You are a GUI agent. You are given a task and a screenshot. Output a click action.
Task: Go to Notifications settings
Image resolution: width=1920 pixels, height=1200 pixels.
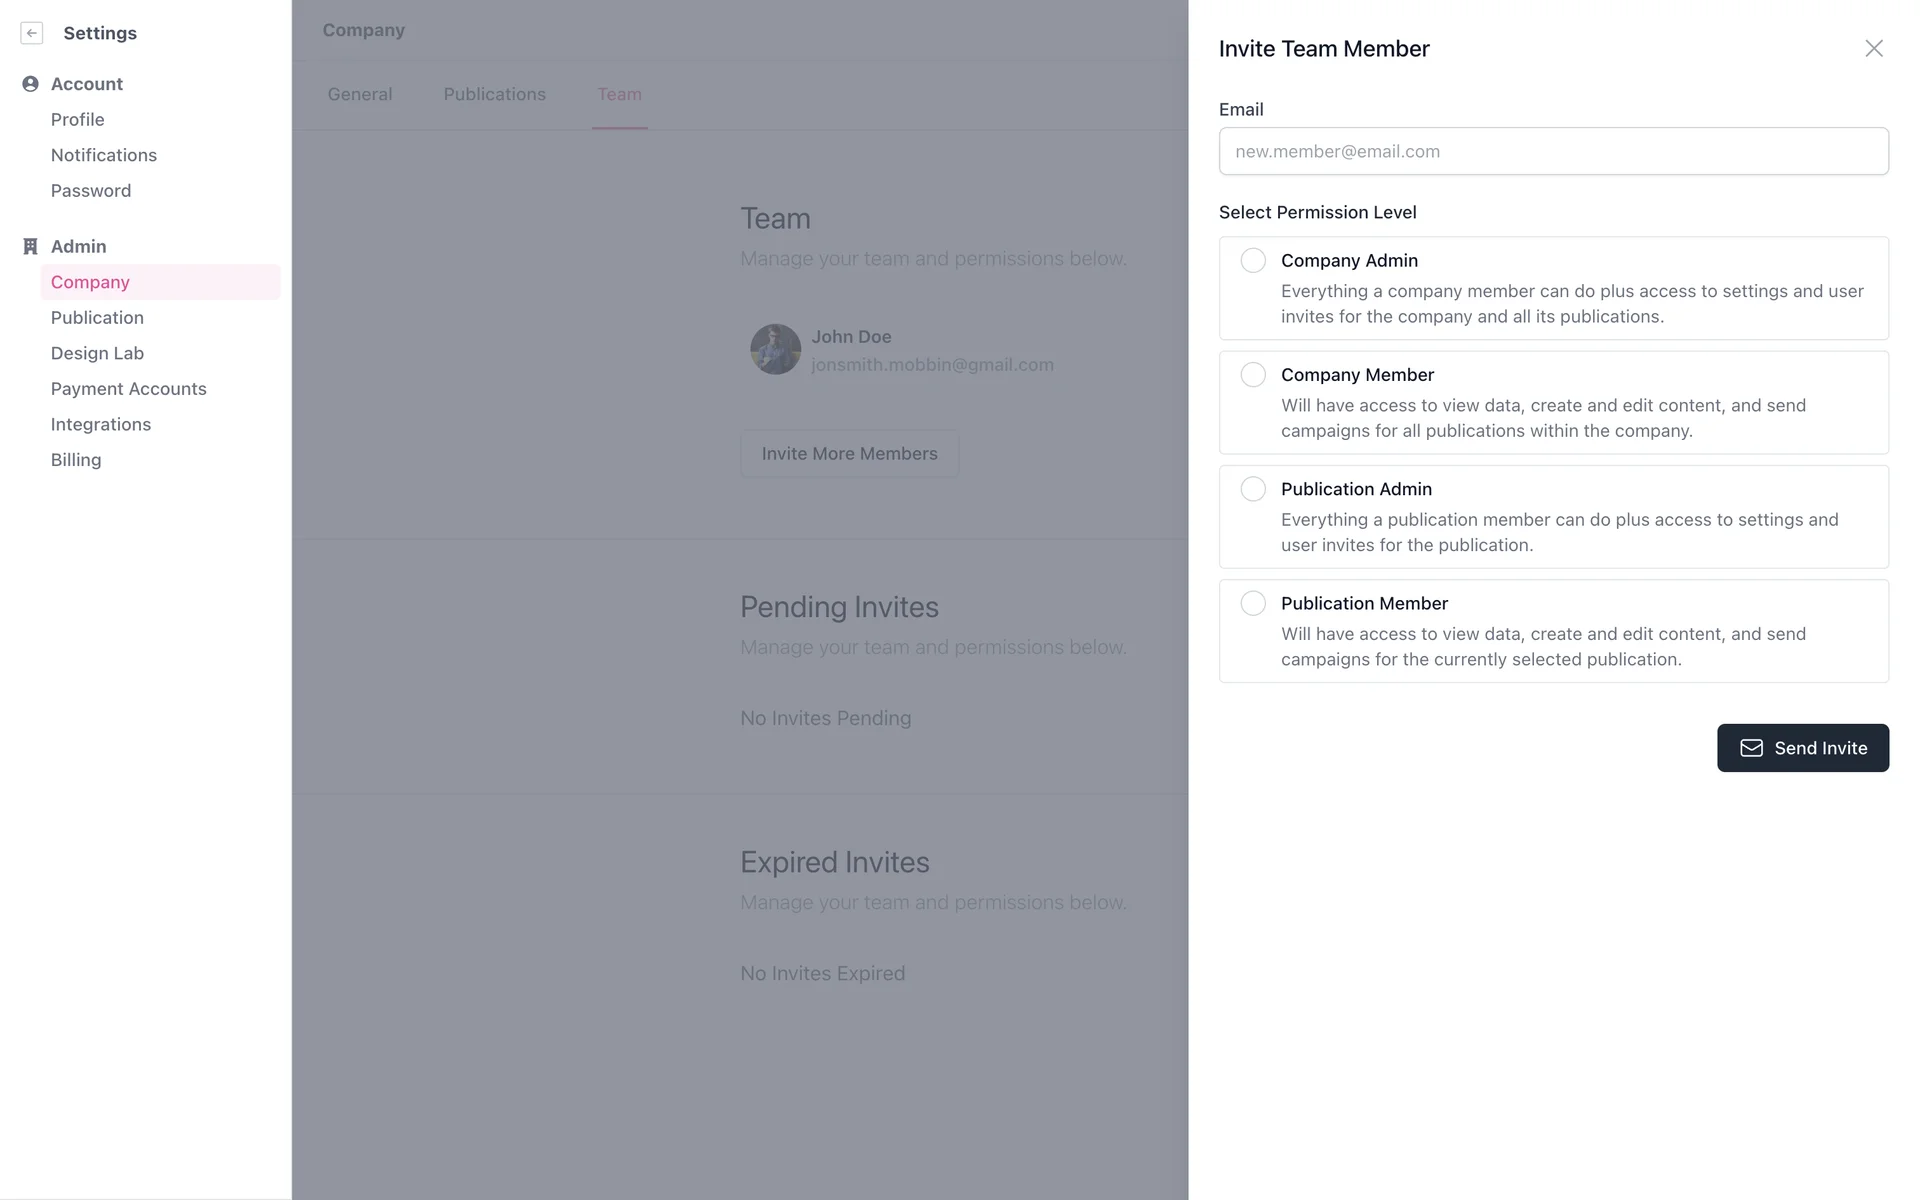[104, 155]
